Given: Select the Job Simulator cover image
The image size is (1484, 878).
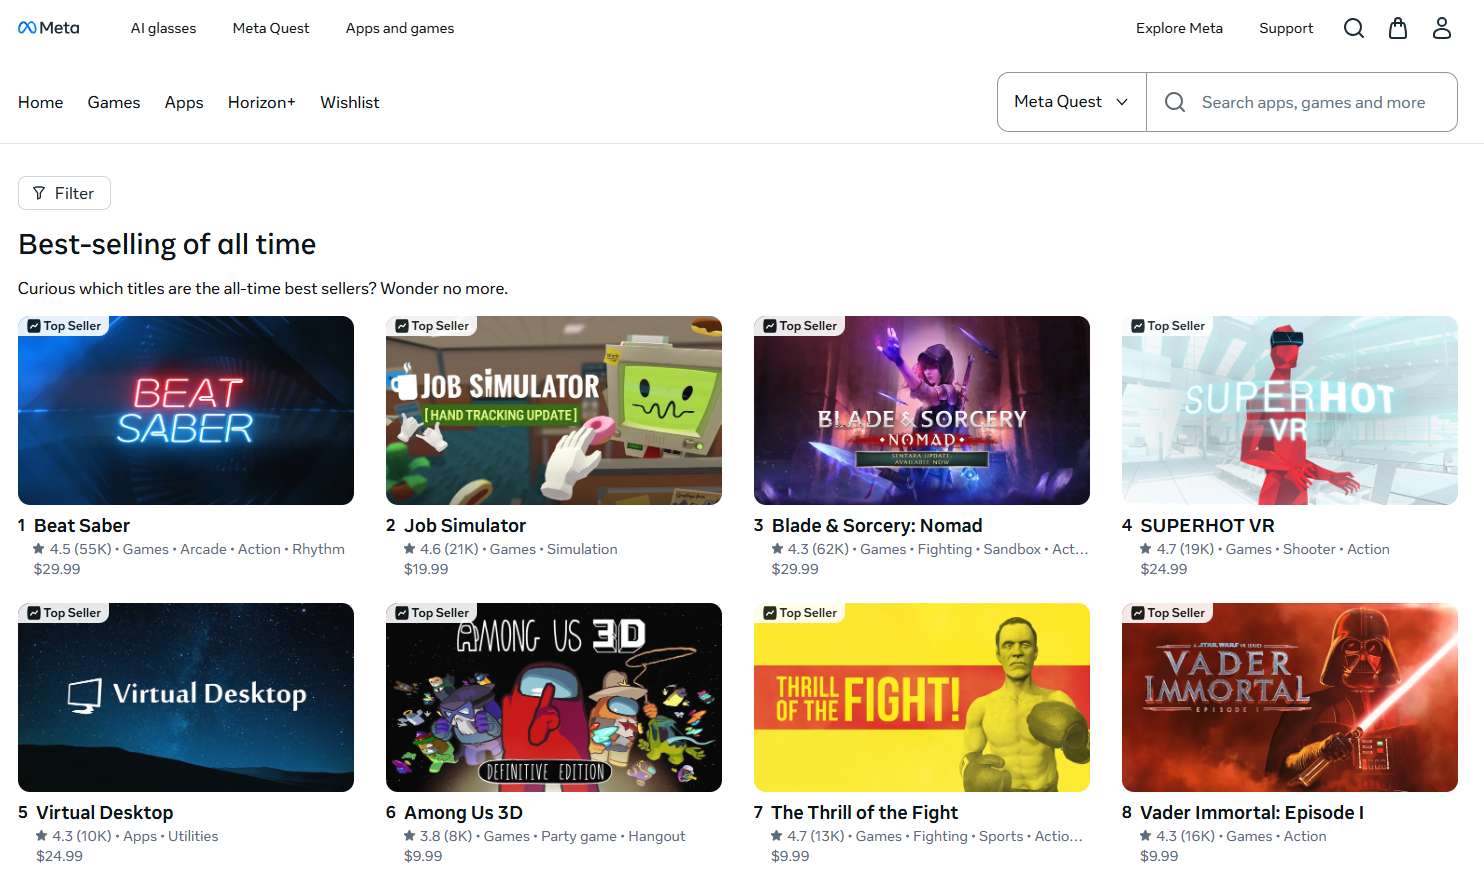Looking at the screenshot, I should pos(554,410).
